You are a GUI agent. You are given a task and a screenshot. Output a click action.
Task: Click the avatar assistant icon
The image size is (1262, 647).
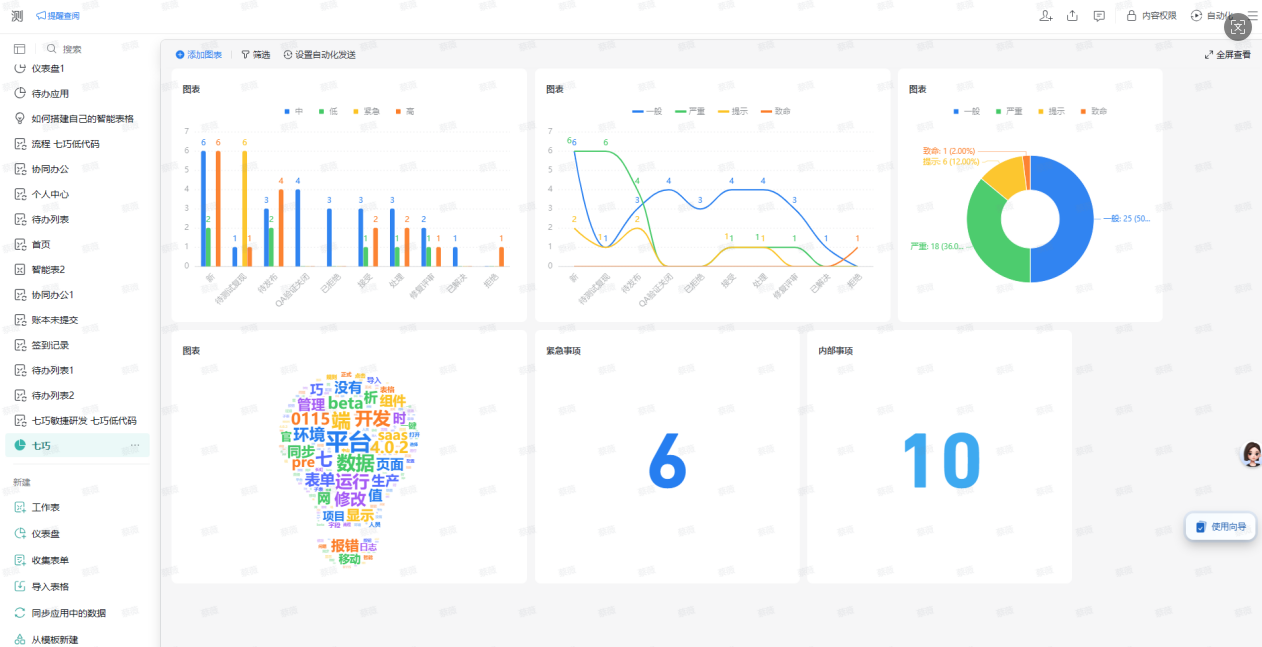[1250, 455]
